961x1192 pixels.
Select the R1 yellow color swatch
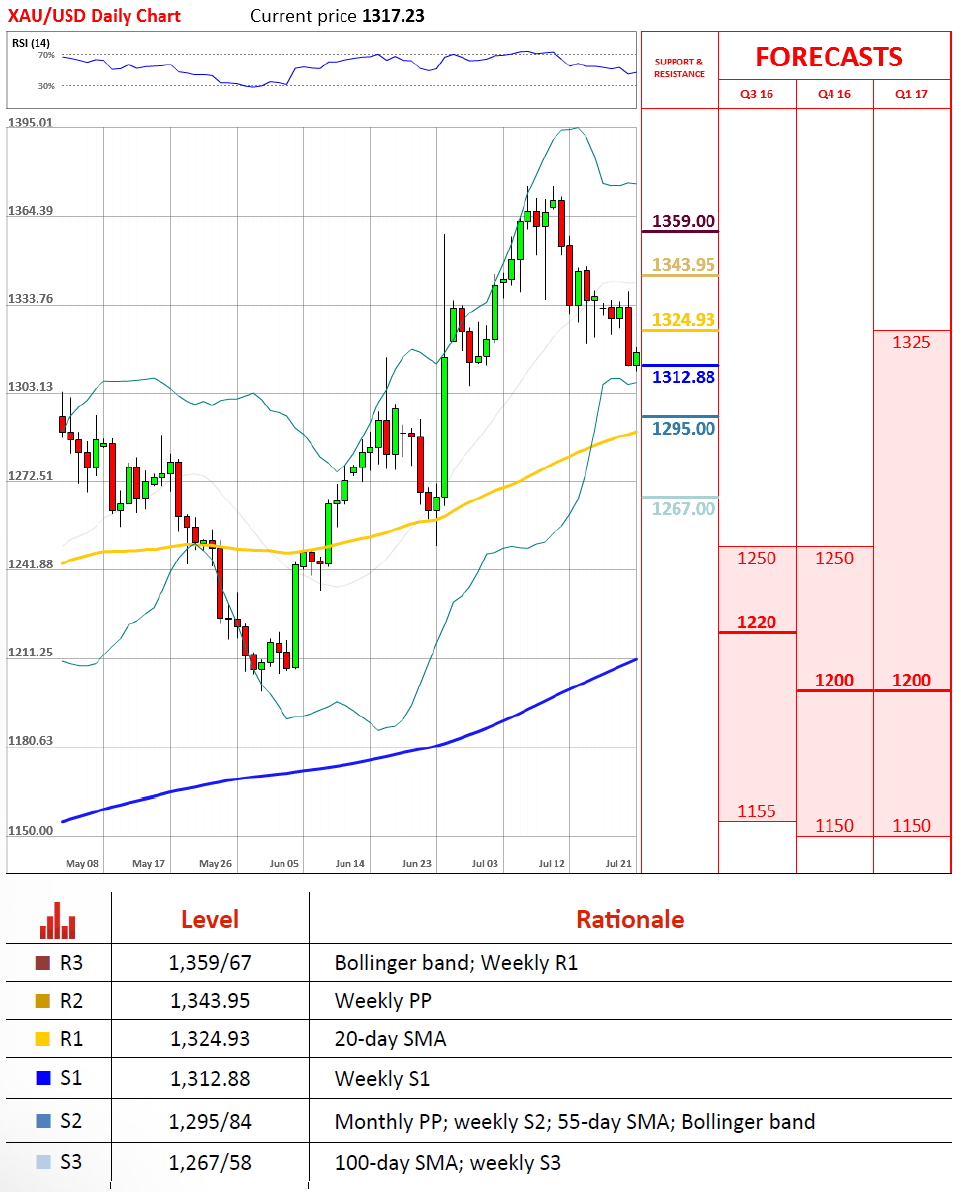43,1038
